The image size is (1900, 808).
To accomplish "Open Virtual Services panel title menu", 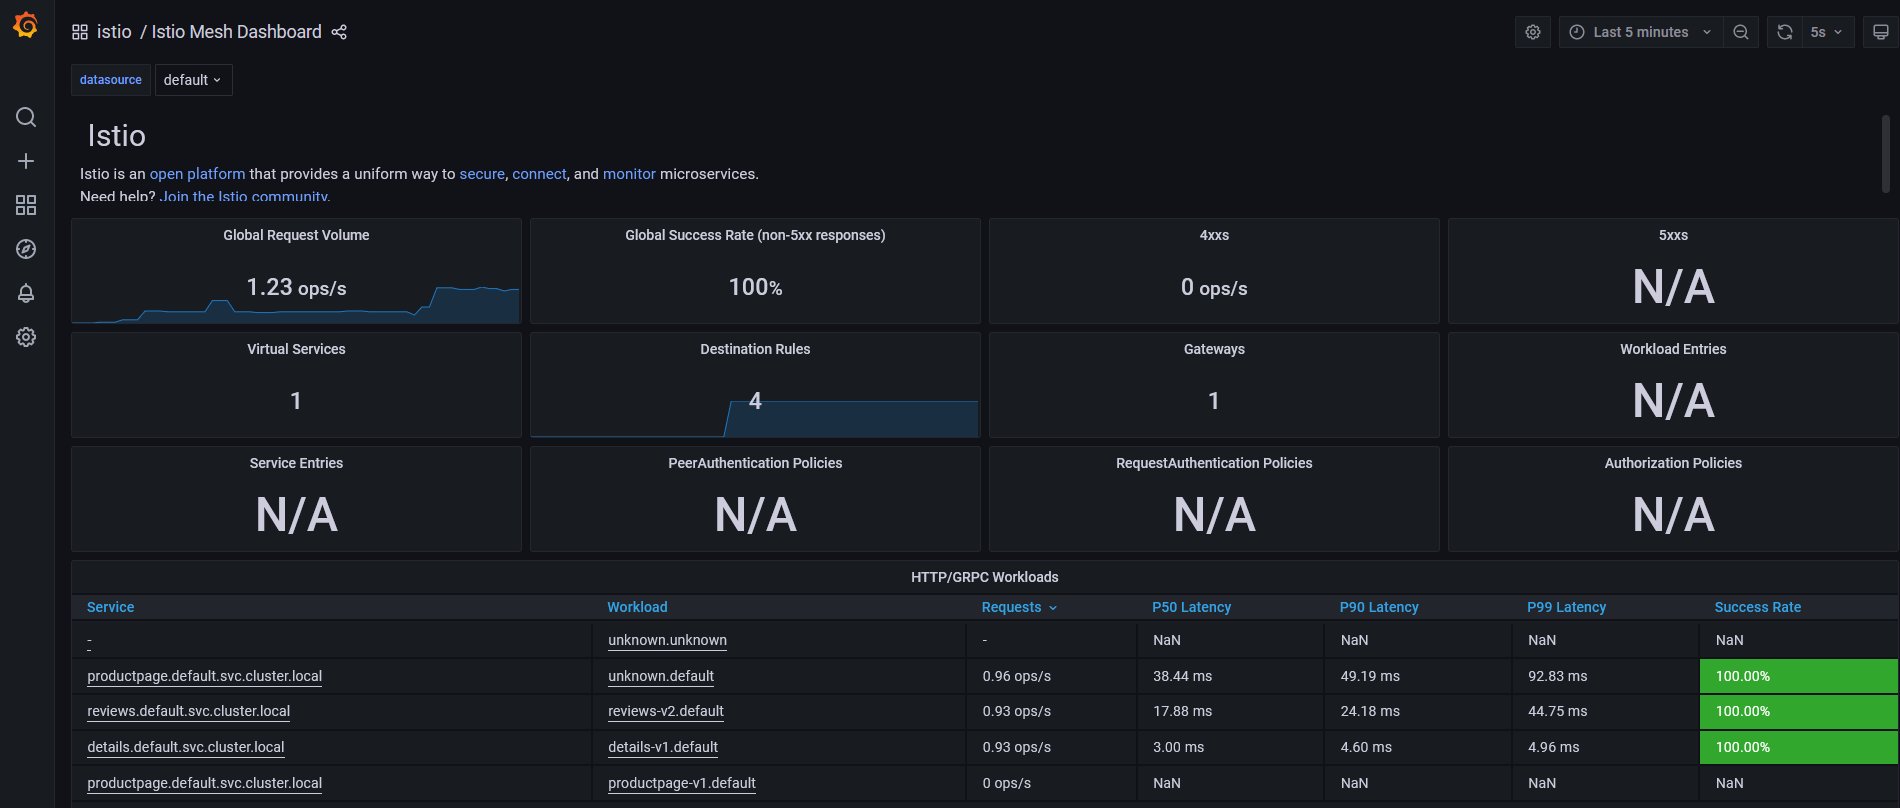I will [x=296, y=349].
